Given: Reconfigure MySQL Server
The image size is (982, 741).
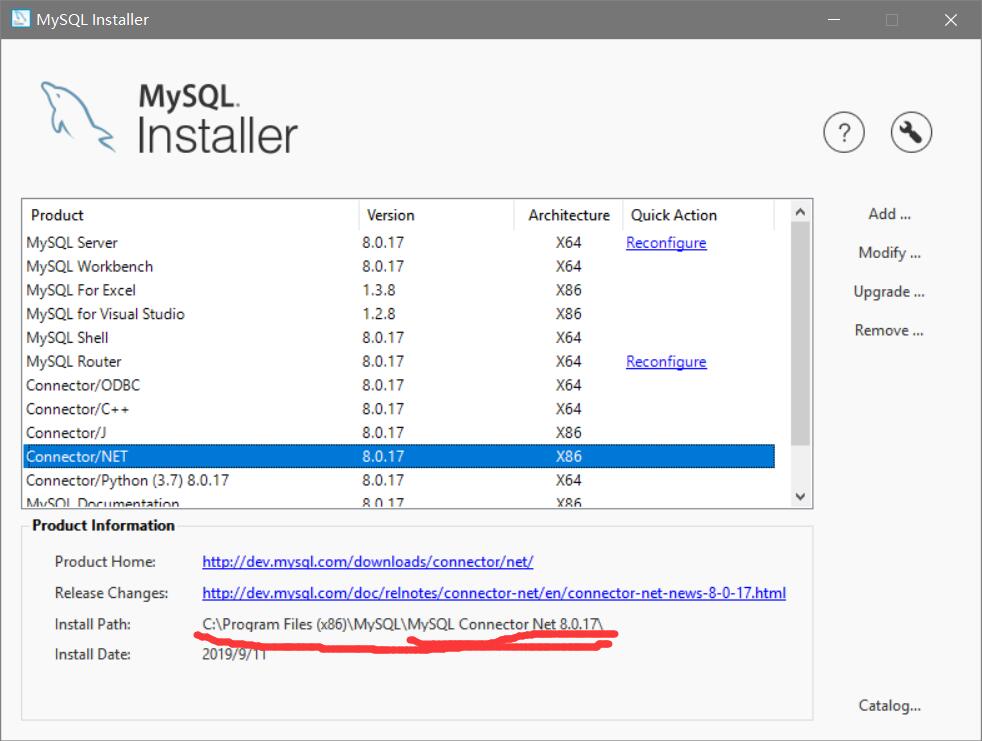Looking at the screenshot, I should (x=666, y=242).
